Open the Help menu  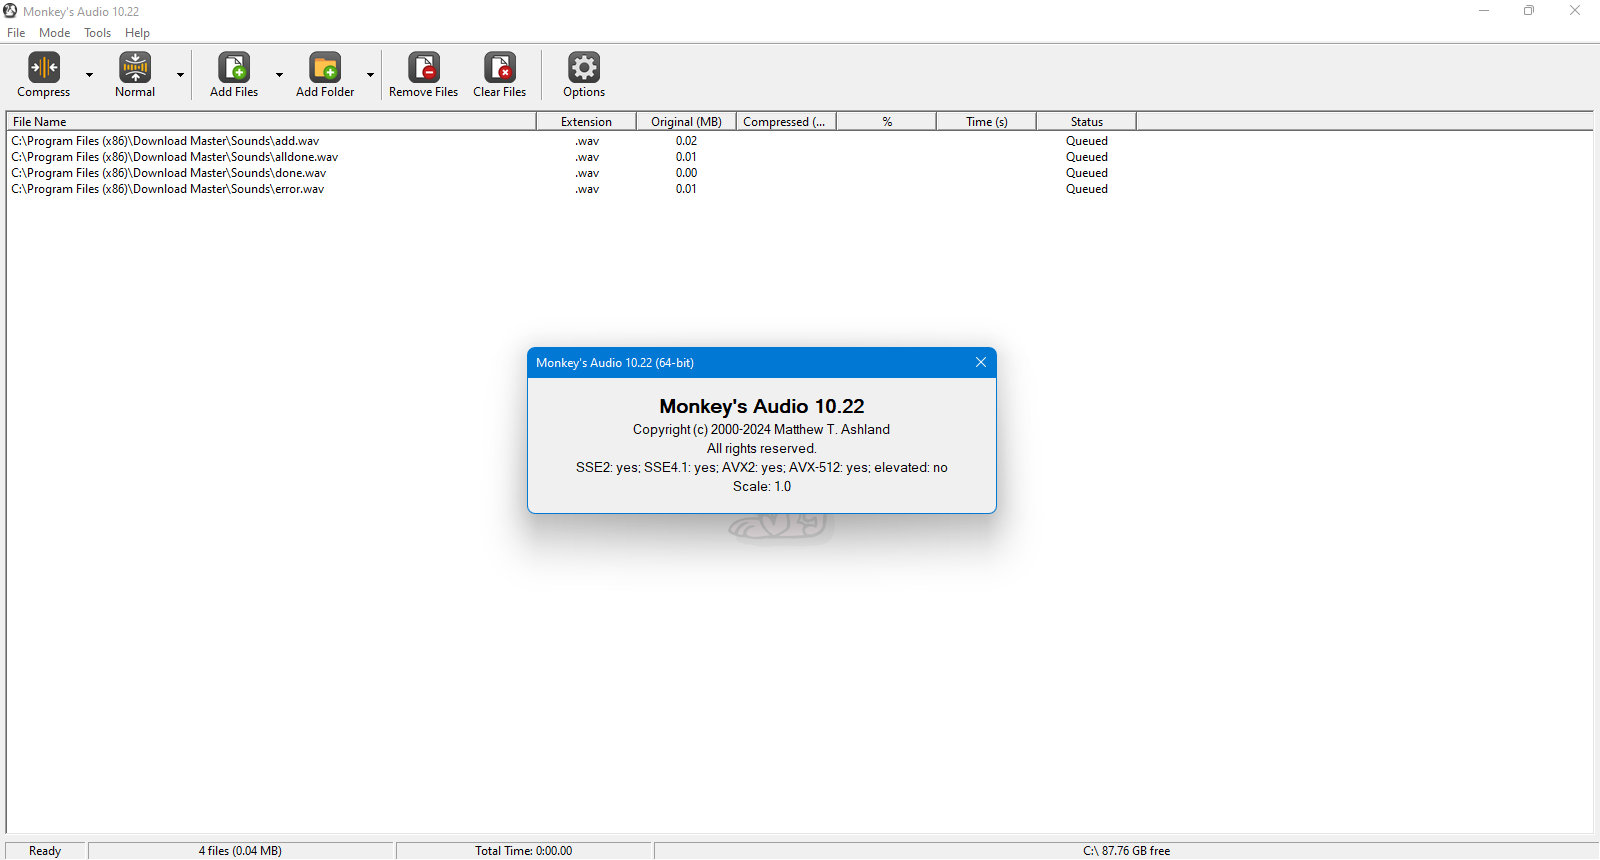137,33
